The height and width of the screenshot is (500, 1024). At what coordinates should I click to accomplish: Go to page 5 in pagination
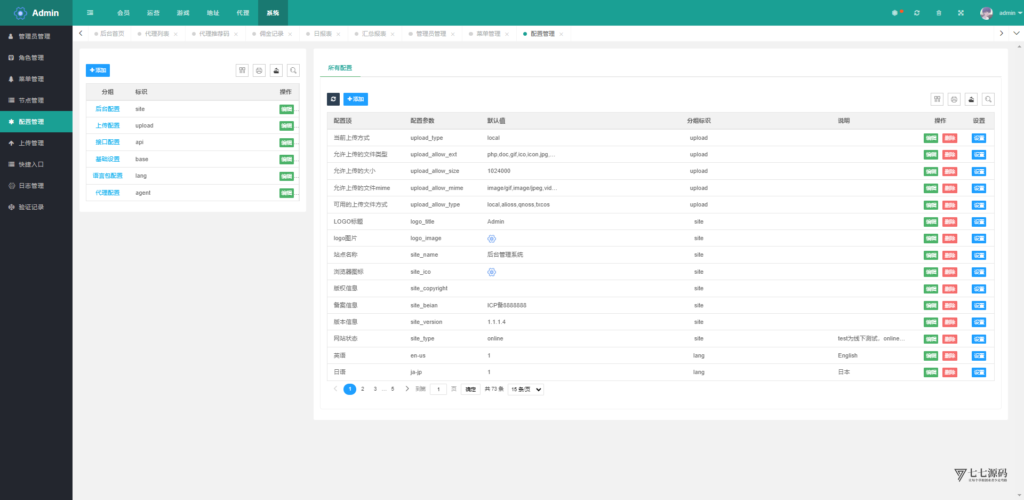pyautogui.click(x=392, y=389)
